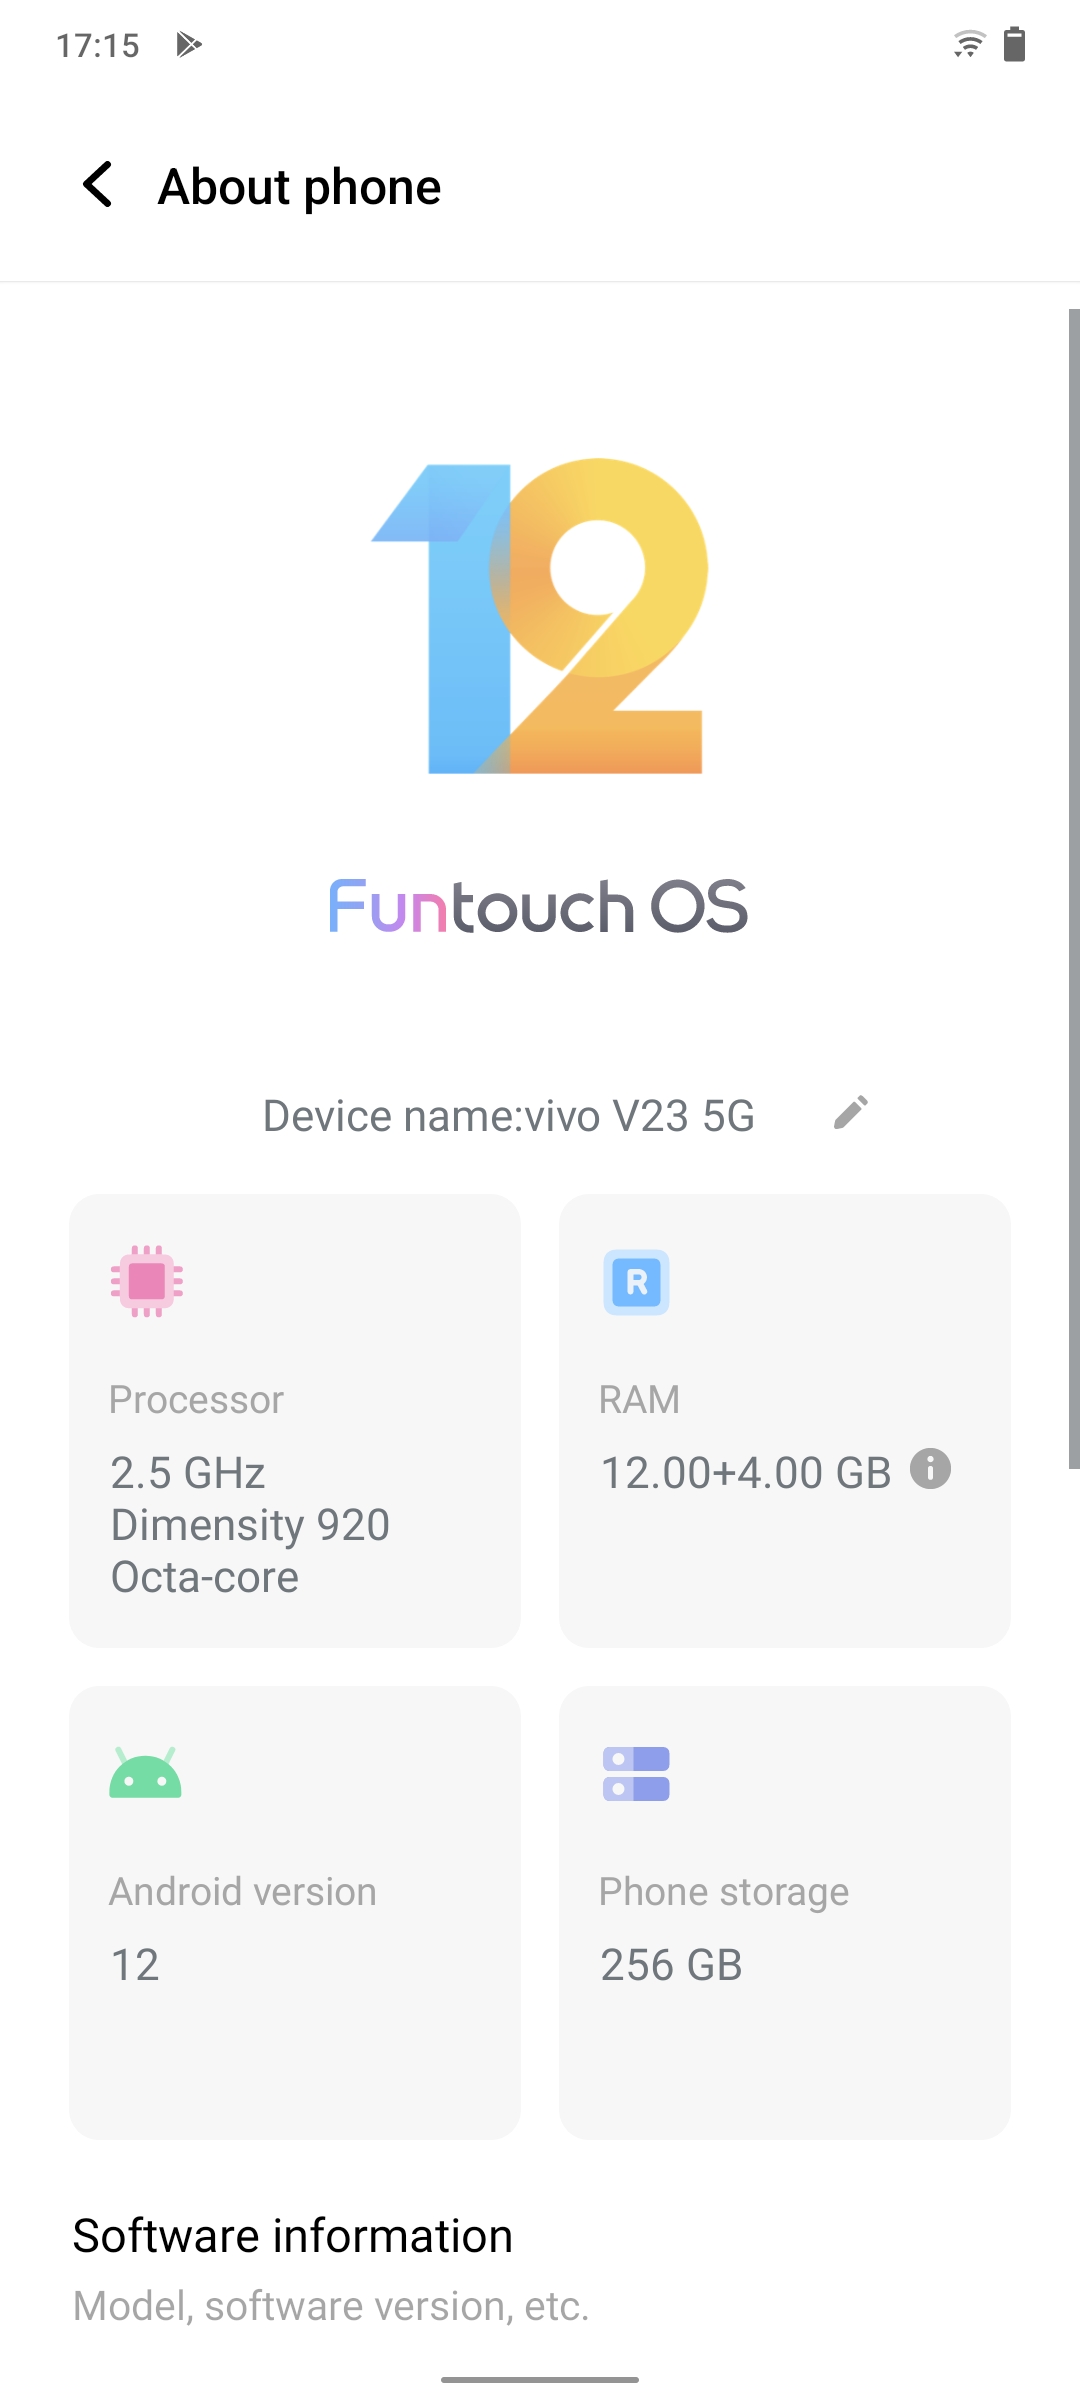The width and height of the screenshot is (1080, 2400).
Task: Select the Android version card
Action: click(x=295, y=1913)
